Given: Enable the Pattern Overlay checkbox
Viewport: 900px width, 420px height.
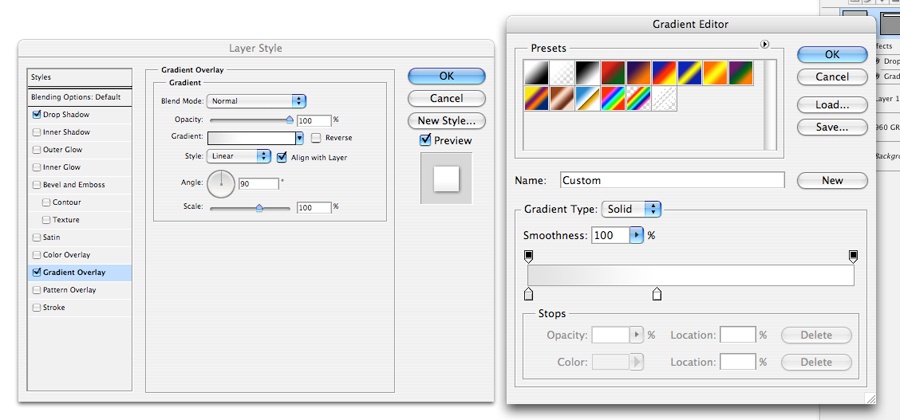Looking at the screenshot, I should (x=37, y=290).
